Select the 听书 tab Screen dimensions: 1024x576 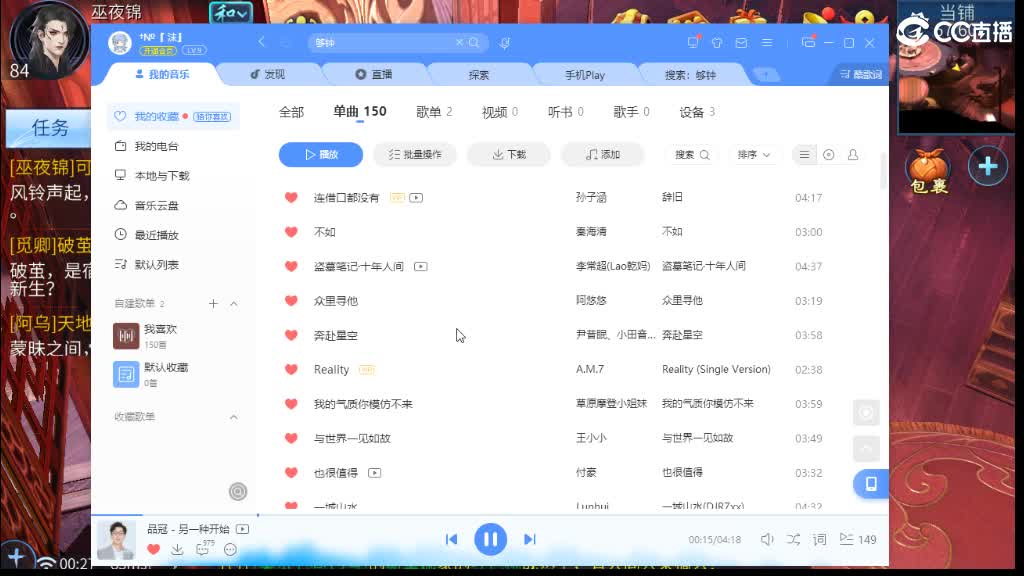566,112
